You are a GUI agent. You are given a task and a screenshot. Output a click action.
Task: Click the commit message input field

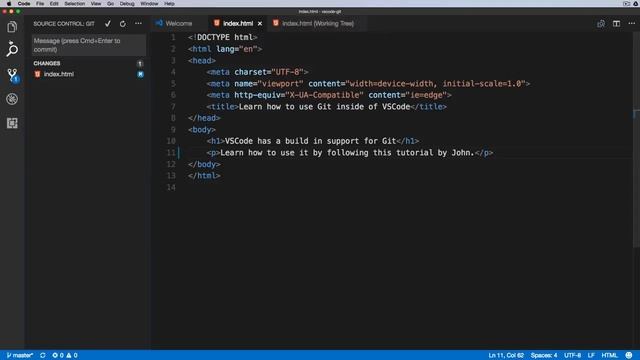(89, 45)
